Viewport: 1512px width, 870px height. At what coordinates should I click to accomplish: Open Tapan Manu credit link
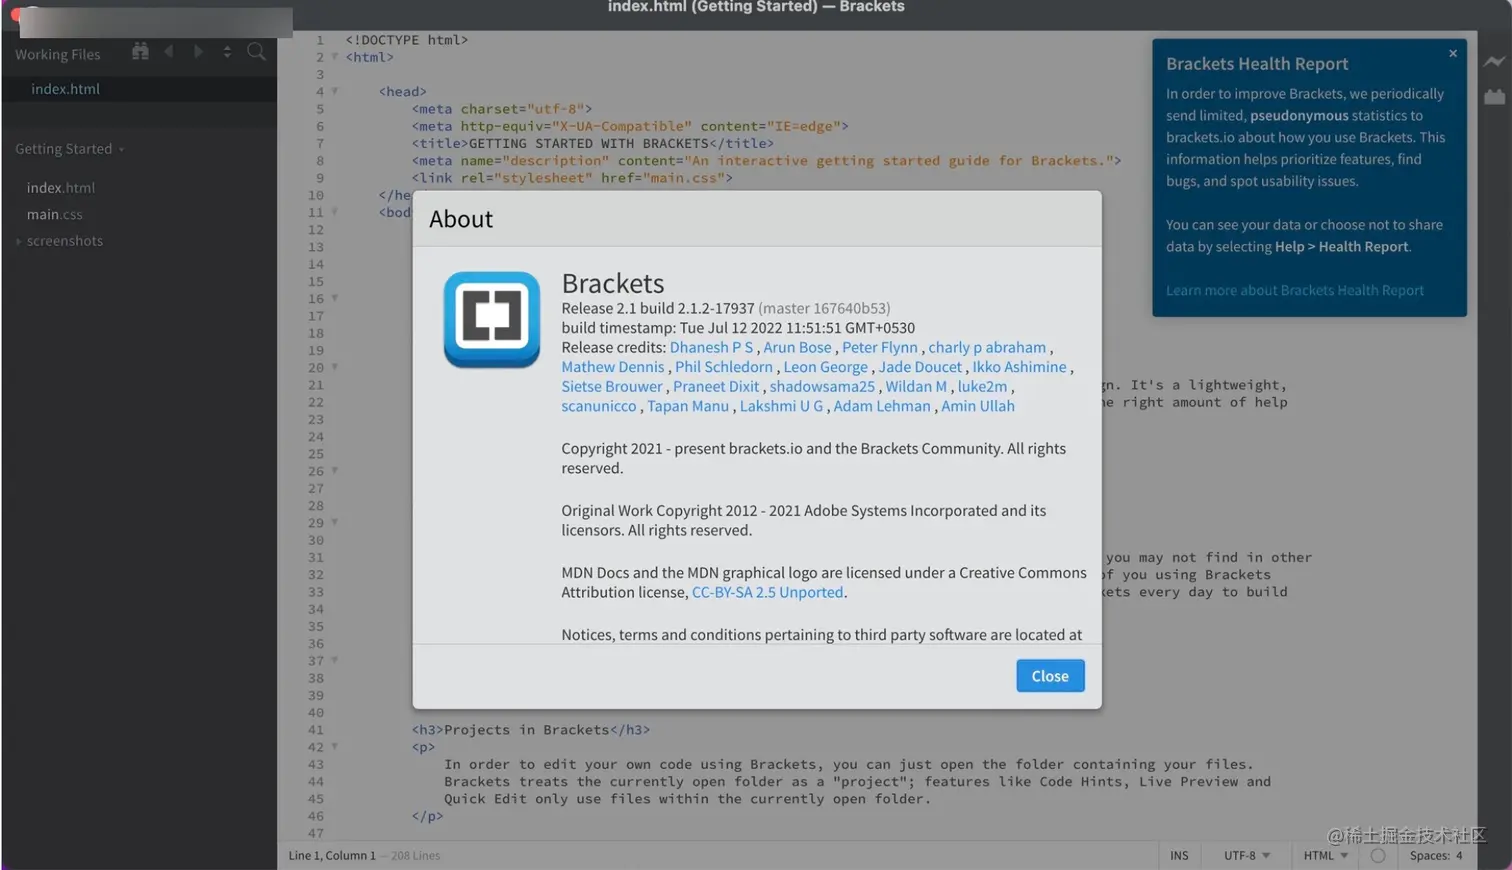click(x=688, y=406)
